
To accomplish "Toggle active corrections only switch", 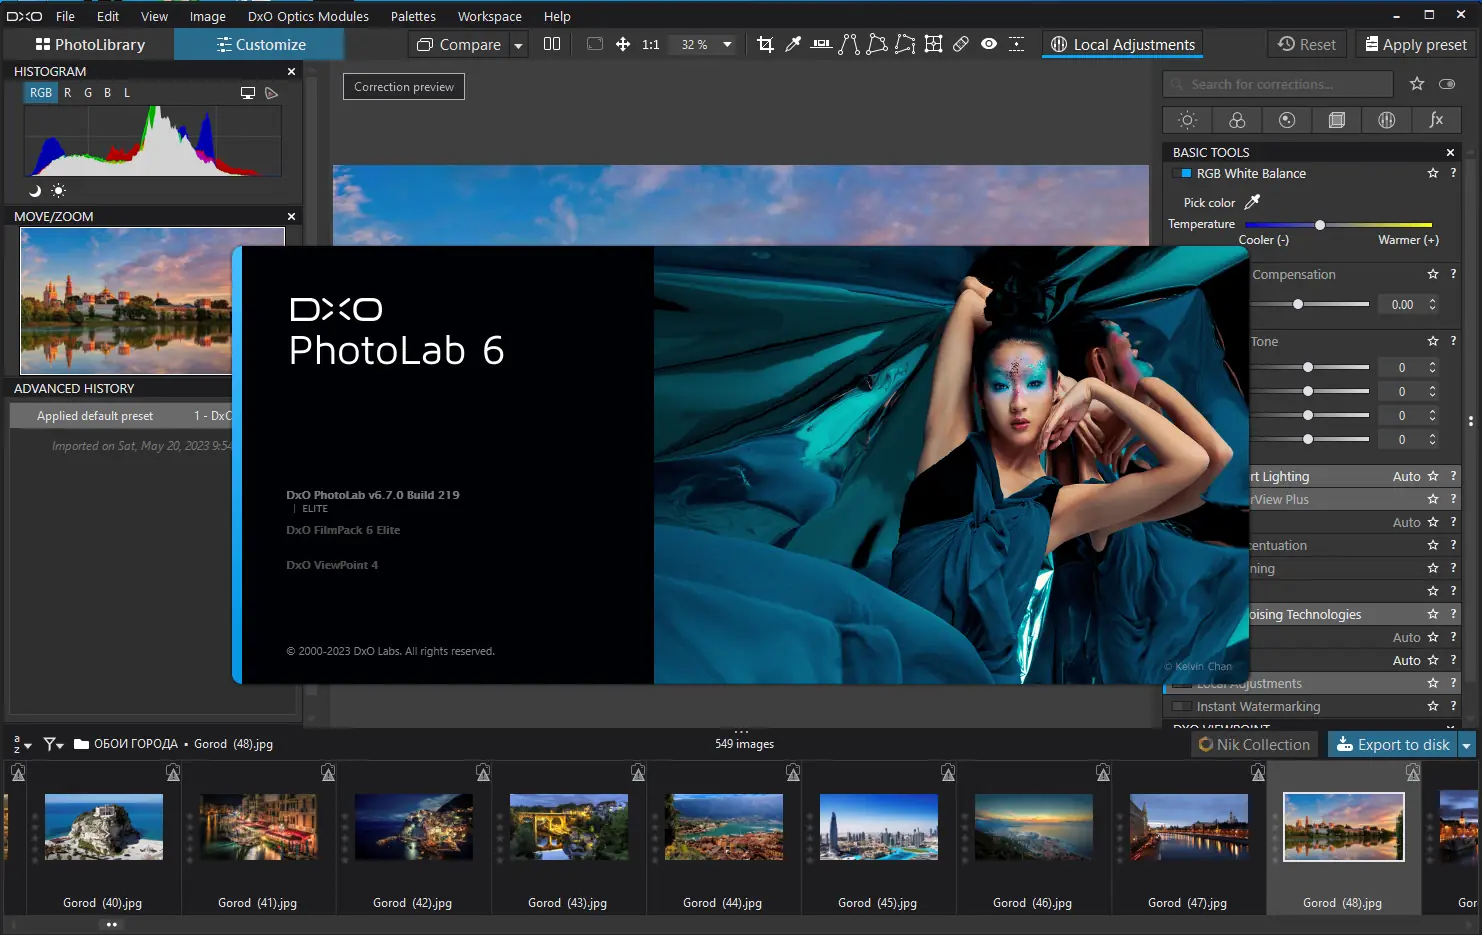I will (x=1447, y=84).
